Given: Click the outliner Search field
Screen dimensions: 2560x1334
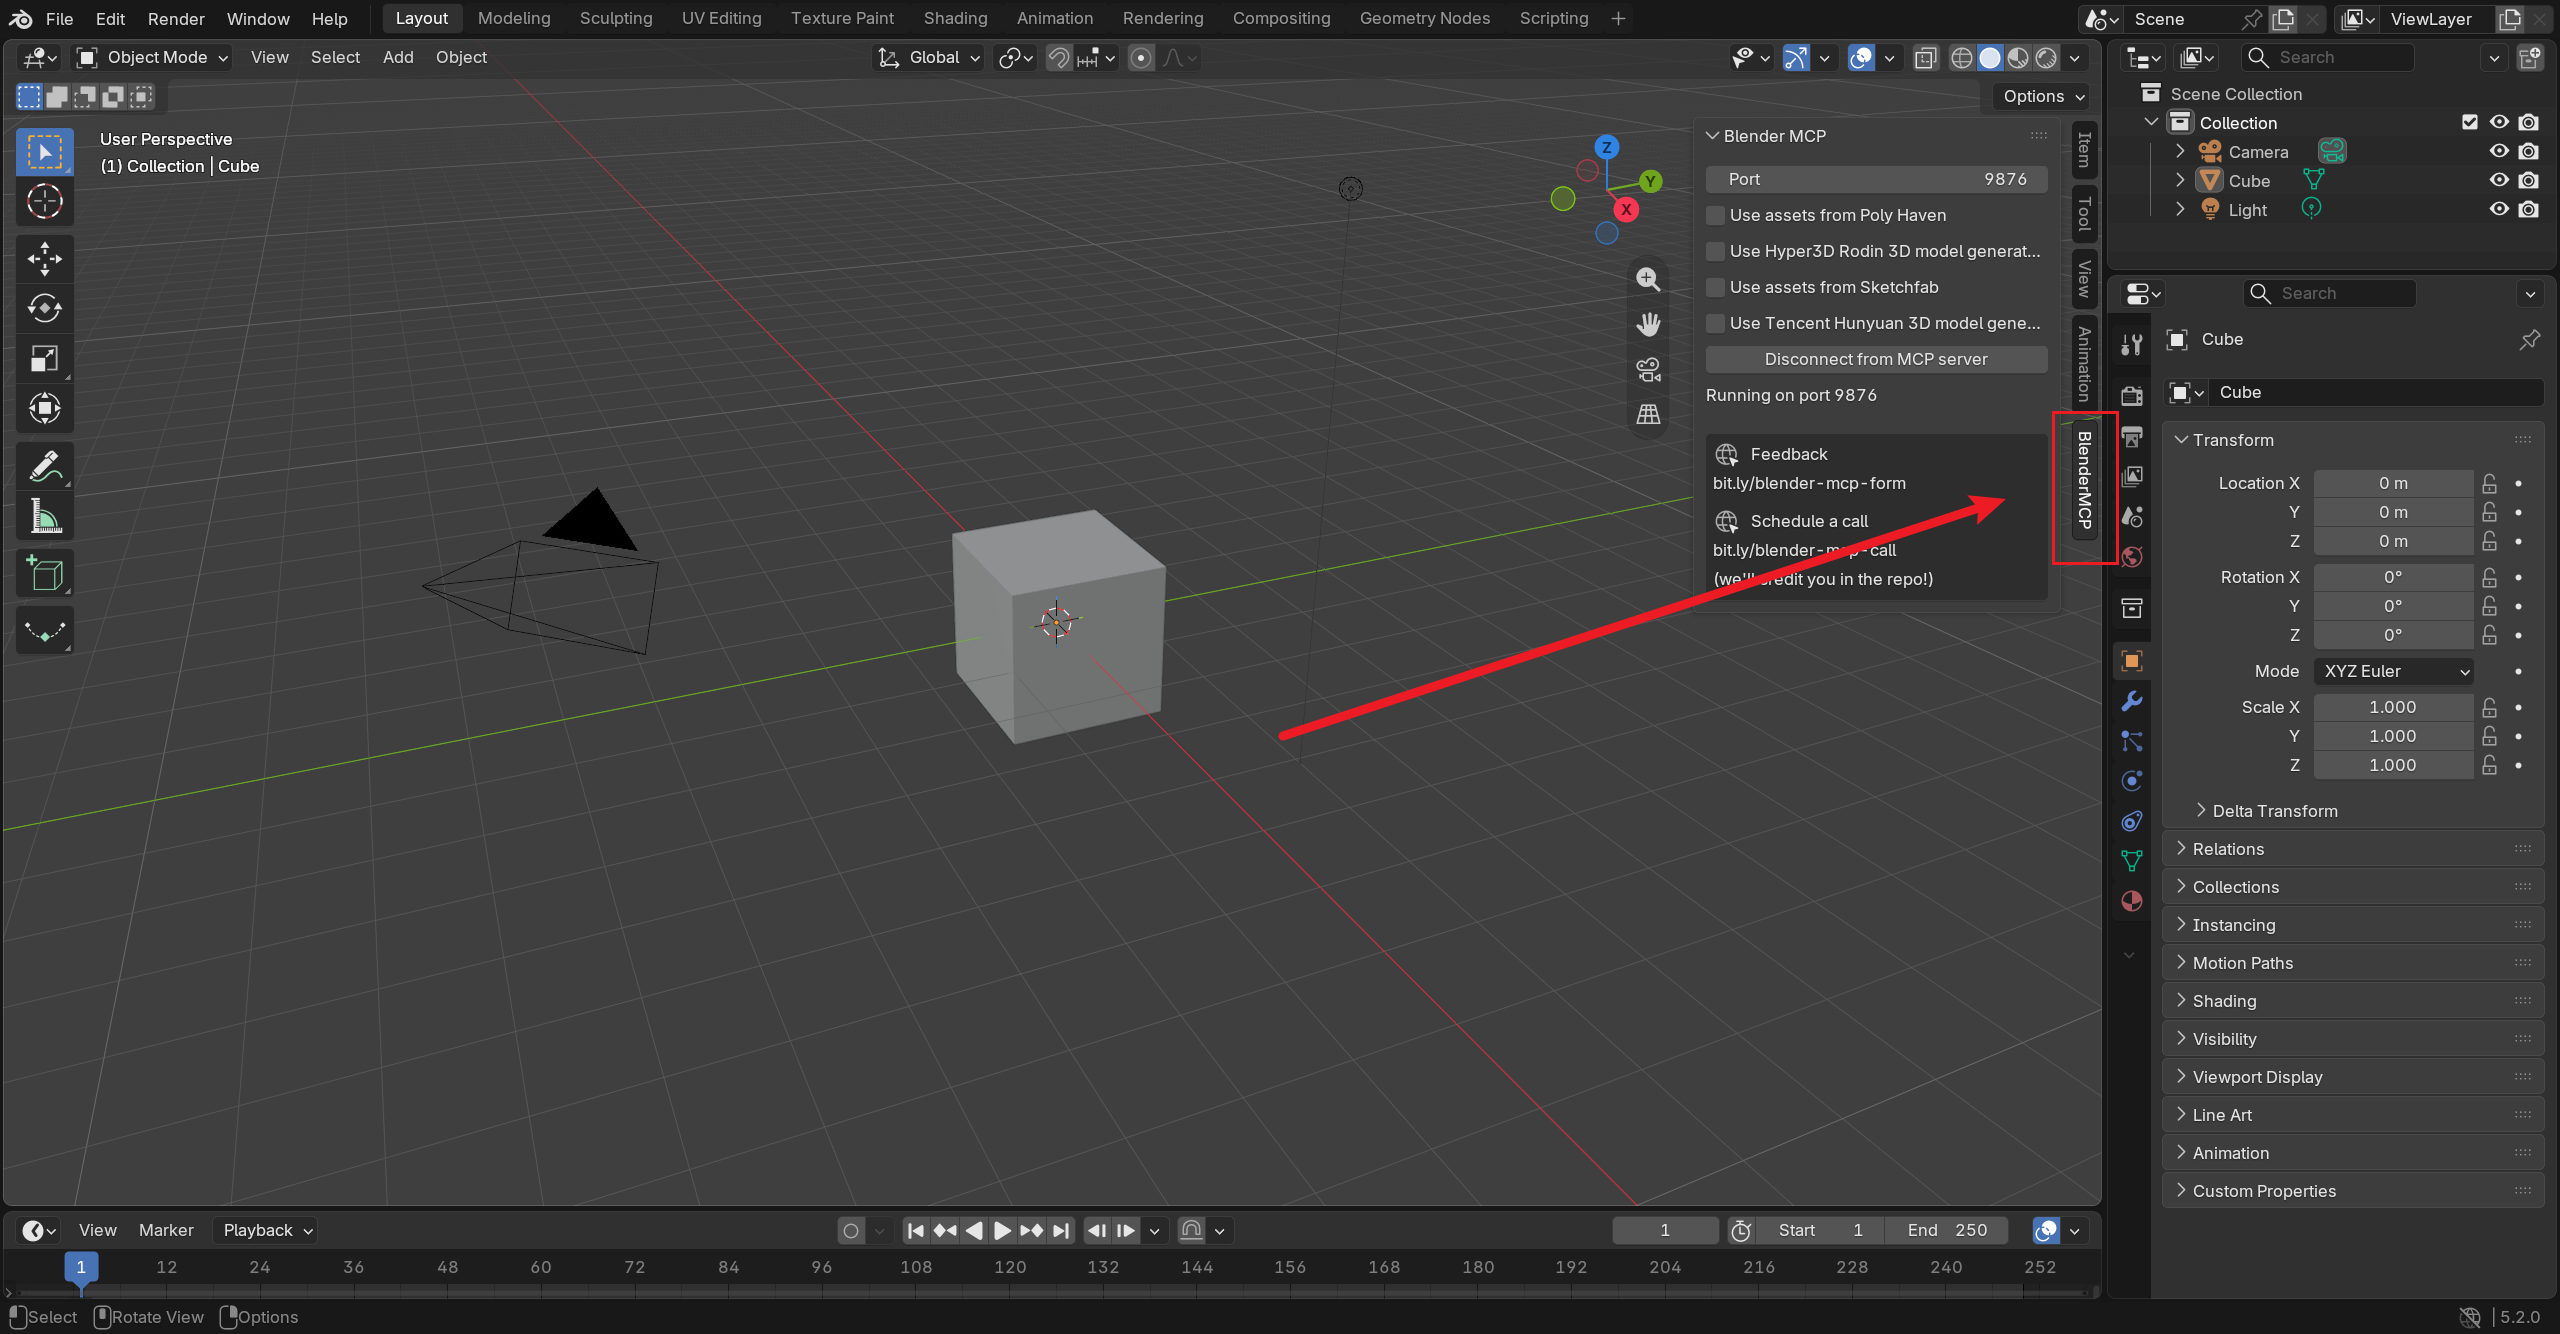Looking at the screenshot, I should [x=2328, y=57].
